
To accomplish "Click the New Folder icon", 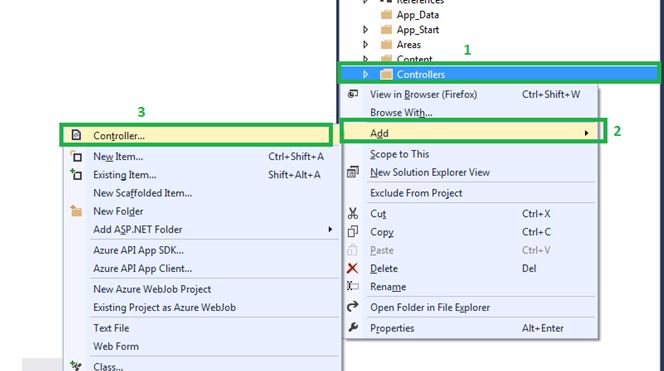I will coord(76,211).
